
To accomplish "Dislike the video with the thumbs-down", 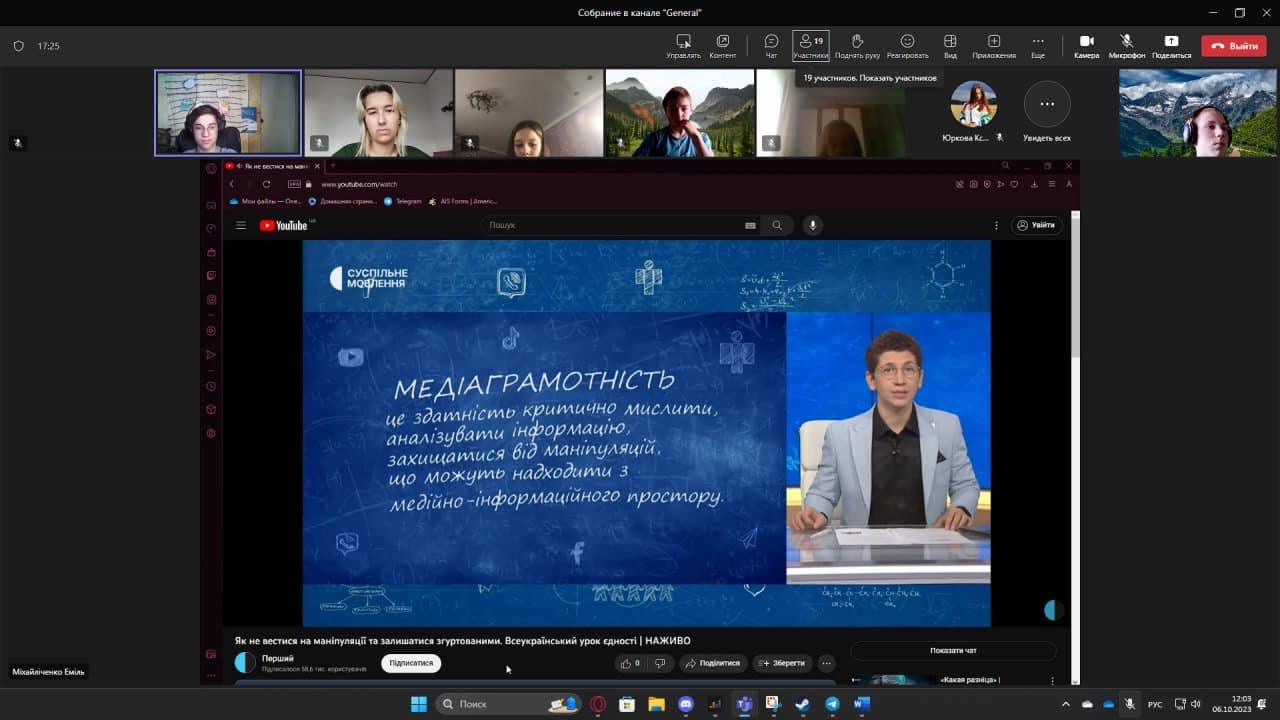I will click(660, 663).
